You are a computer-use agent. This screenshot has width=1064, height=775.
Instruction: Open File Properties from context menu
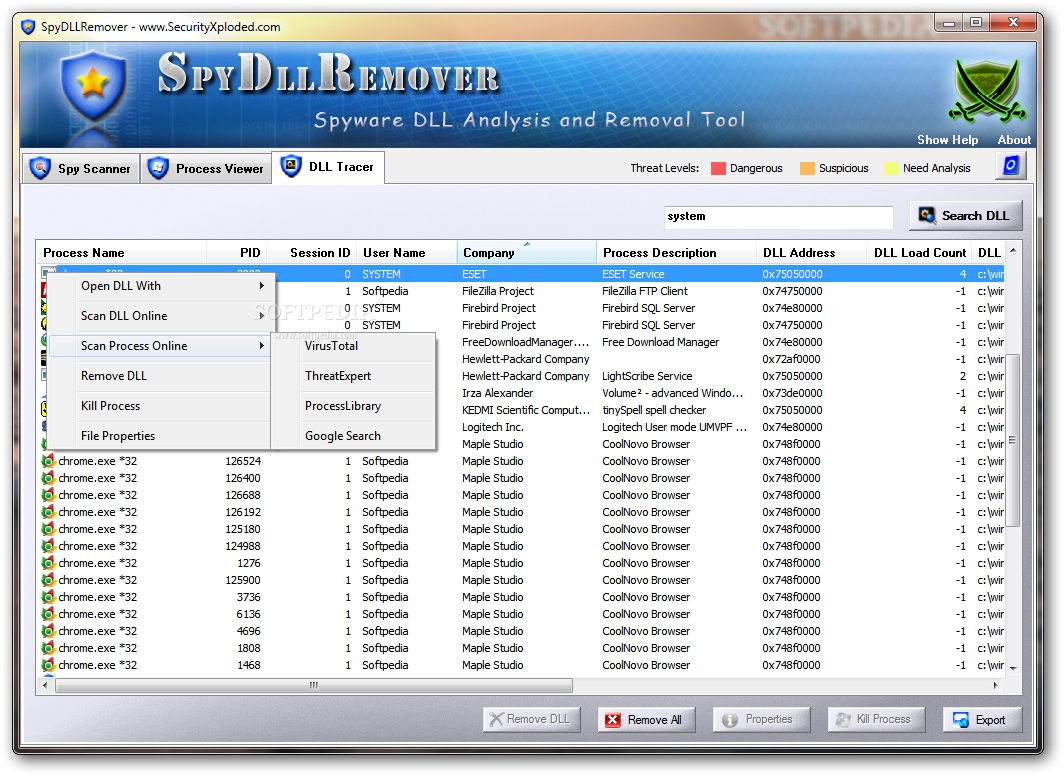click(x=159, y=436)
